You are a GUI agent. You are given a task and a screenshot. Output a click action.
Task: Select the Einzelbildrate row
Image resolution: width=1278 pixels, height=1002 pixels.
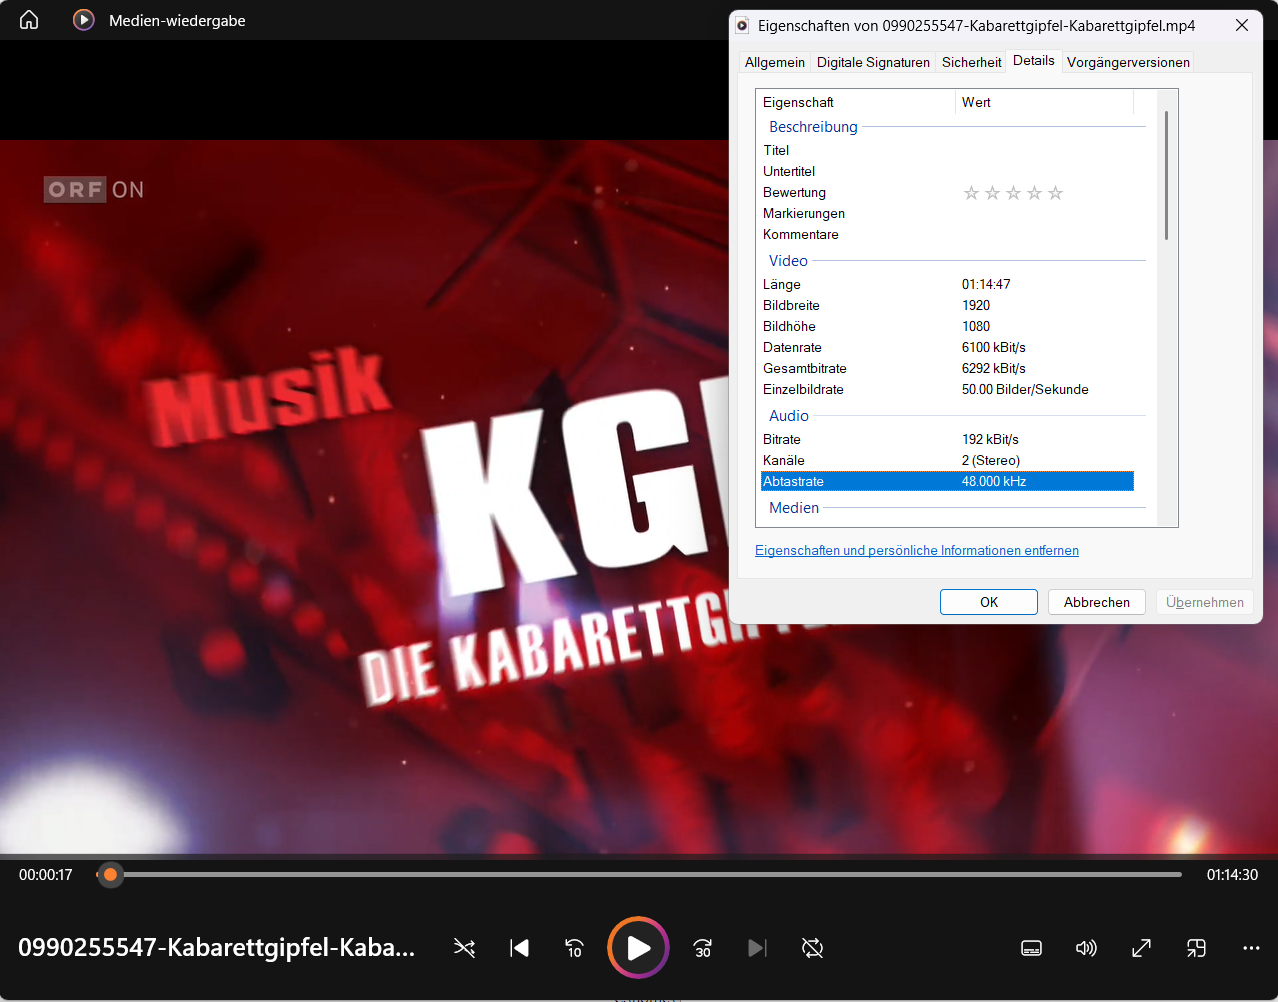(x=947, y=389)
